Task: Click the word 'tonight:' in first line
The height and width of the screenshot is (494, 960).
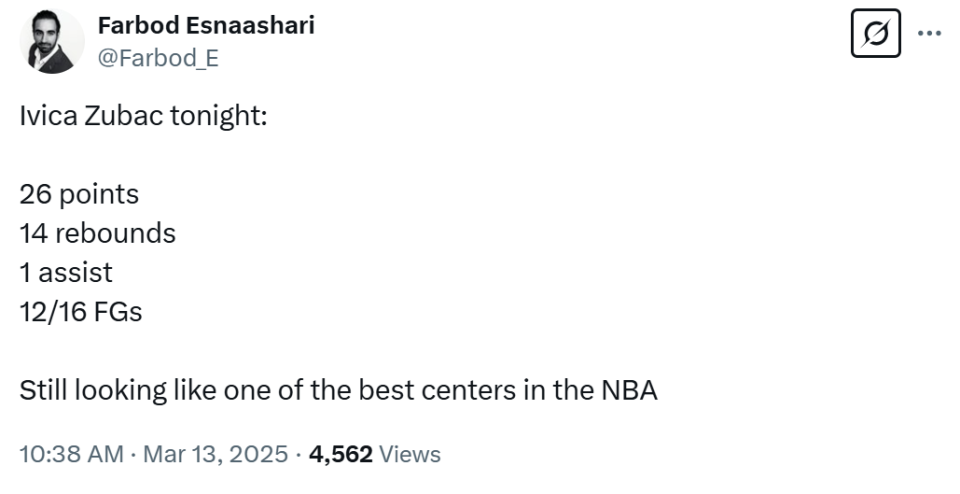Action: [x=219, y=116]
